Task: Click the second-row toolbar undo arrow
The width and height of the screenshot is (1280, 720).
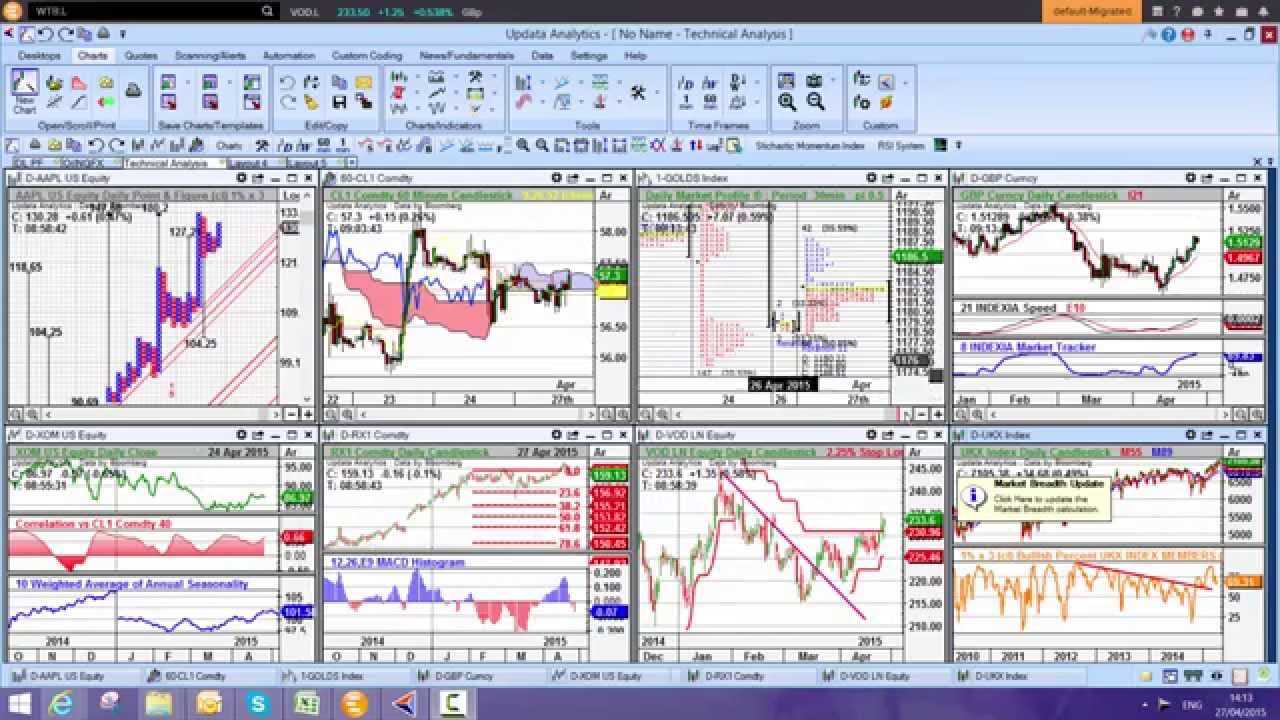Action: [97, 146]
